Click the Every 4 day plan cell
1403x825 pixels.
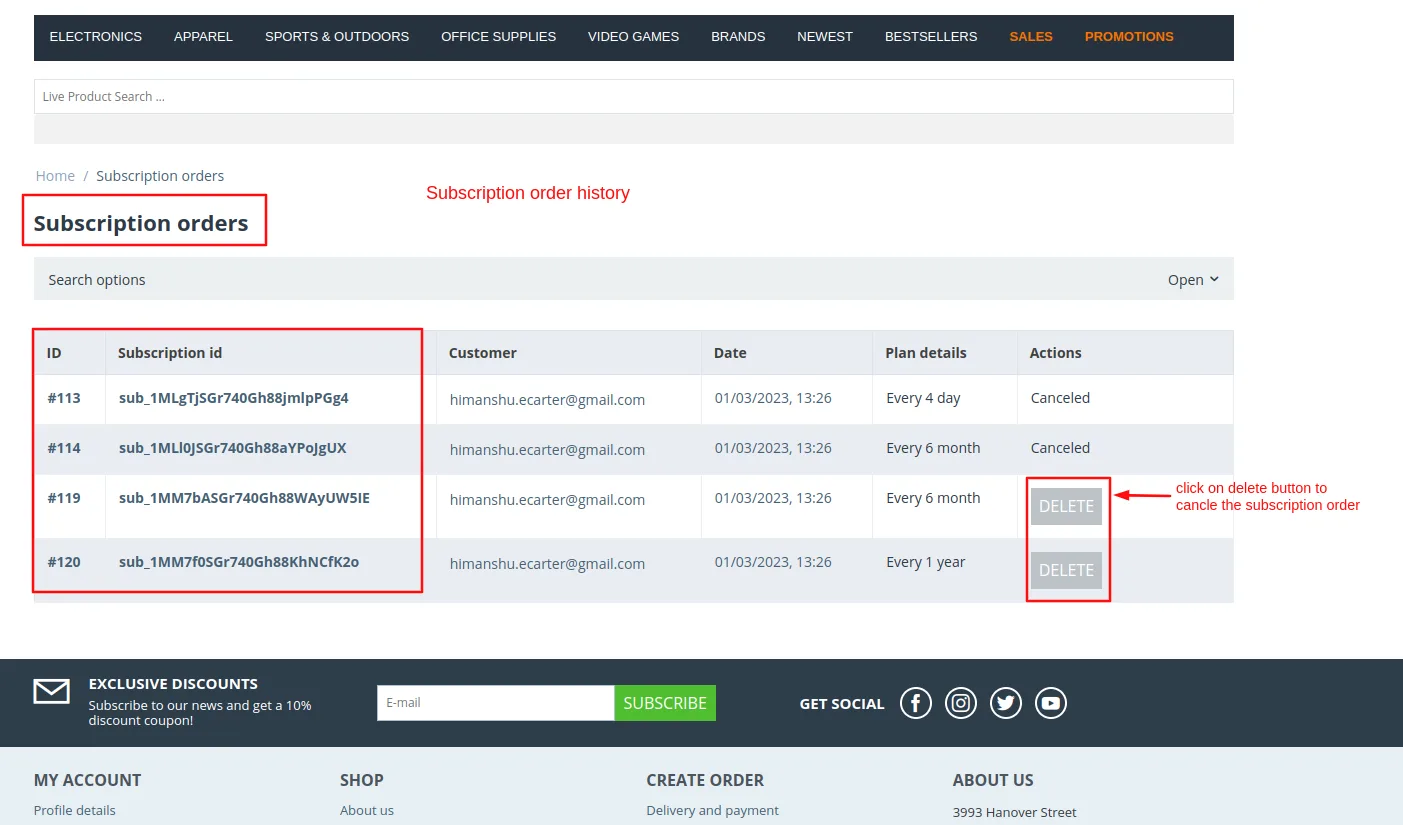(x=923, y=398)
